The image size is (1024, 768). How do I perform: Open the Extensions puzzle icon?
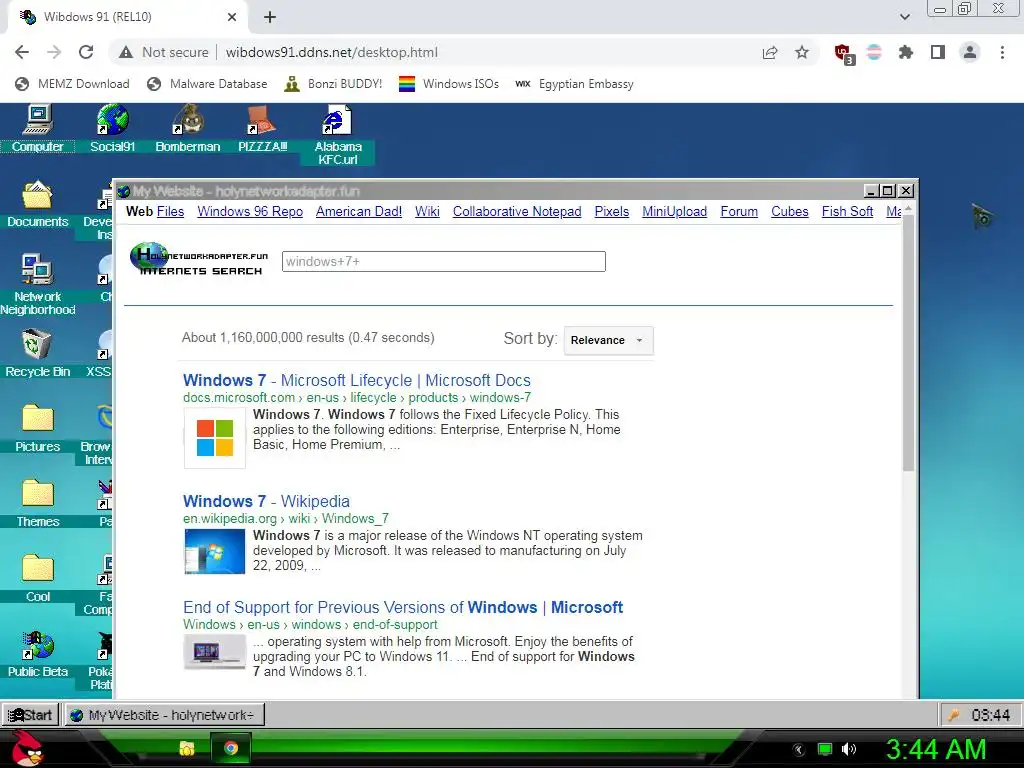[906, 52]
